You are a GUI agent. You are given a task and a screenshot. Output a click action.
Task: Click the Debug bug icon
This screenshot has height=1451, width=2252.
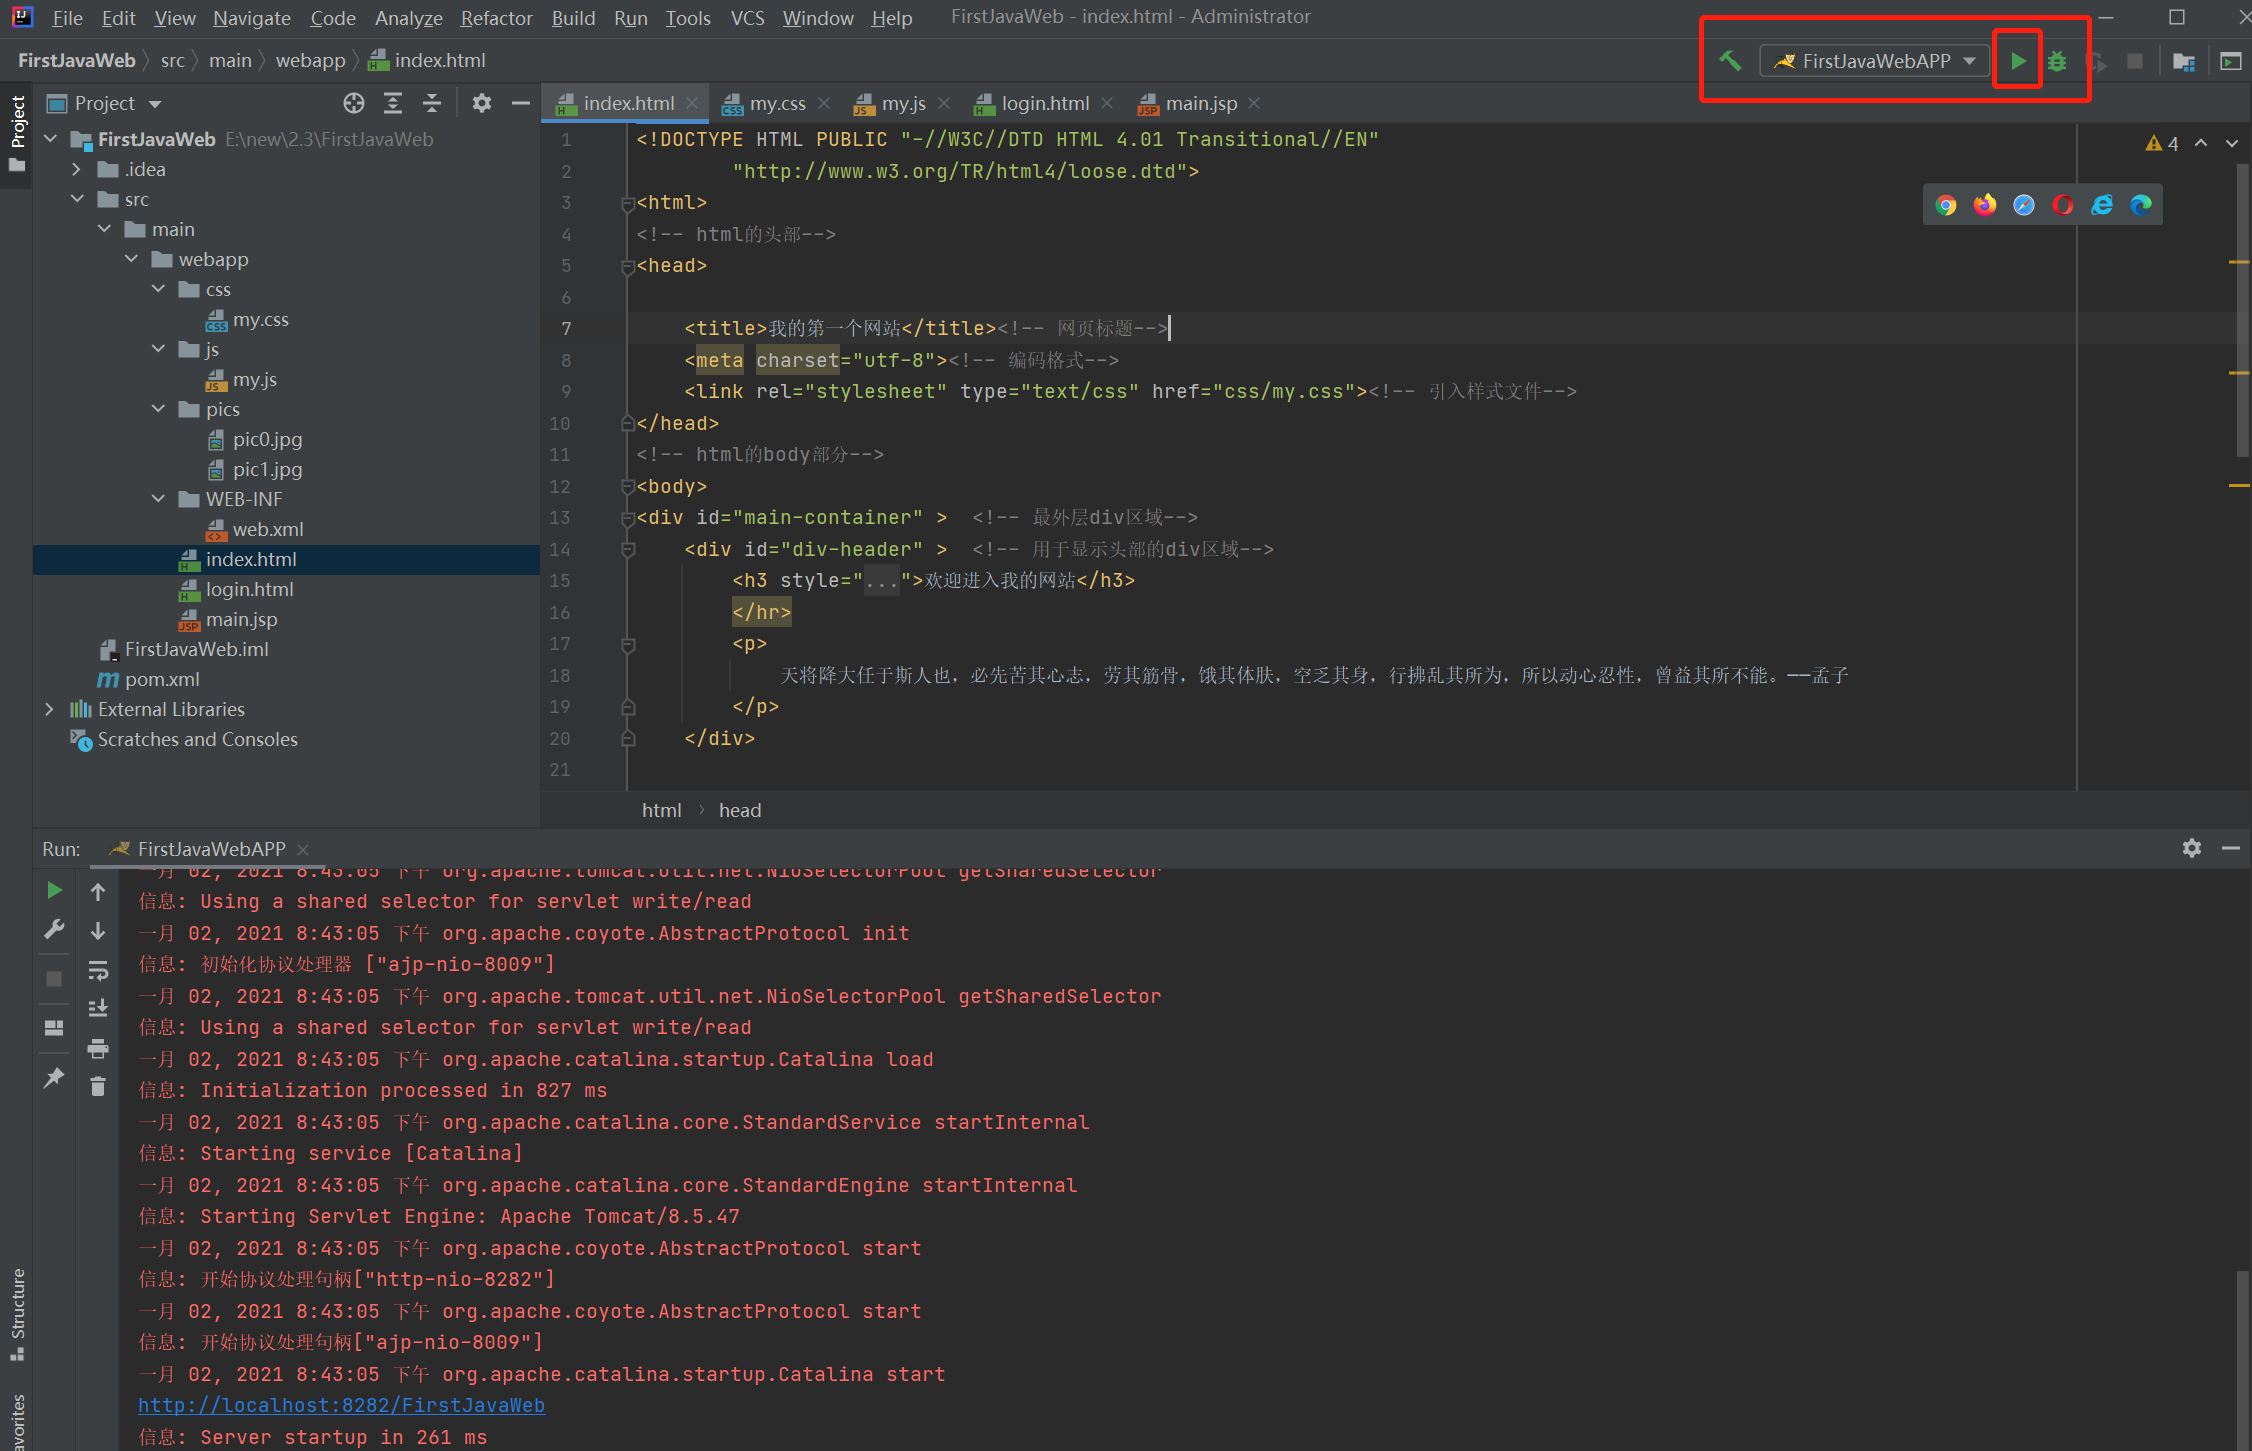click(x=2057, y=61)
